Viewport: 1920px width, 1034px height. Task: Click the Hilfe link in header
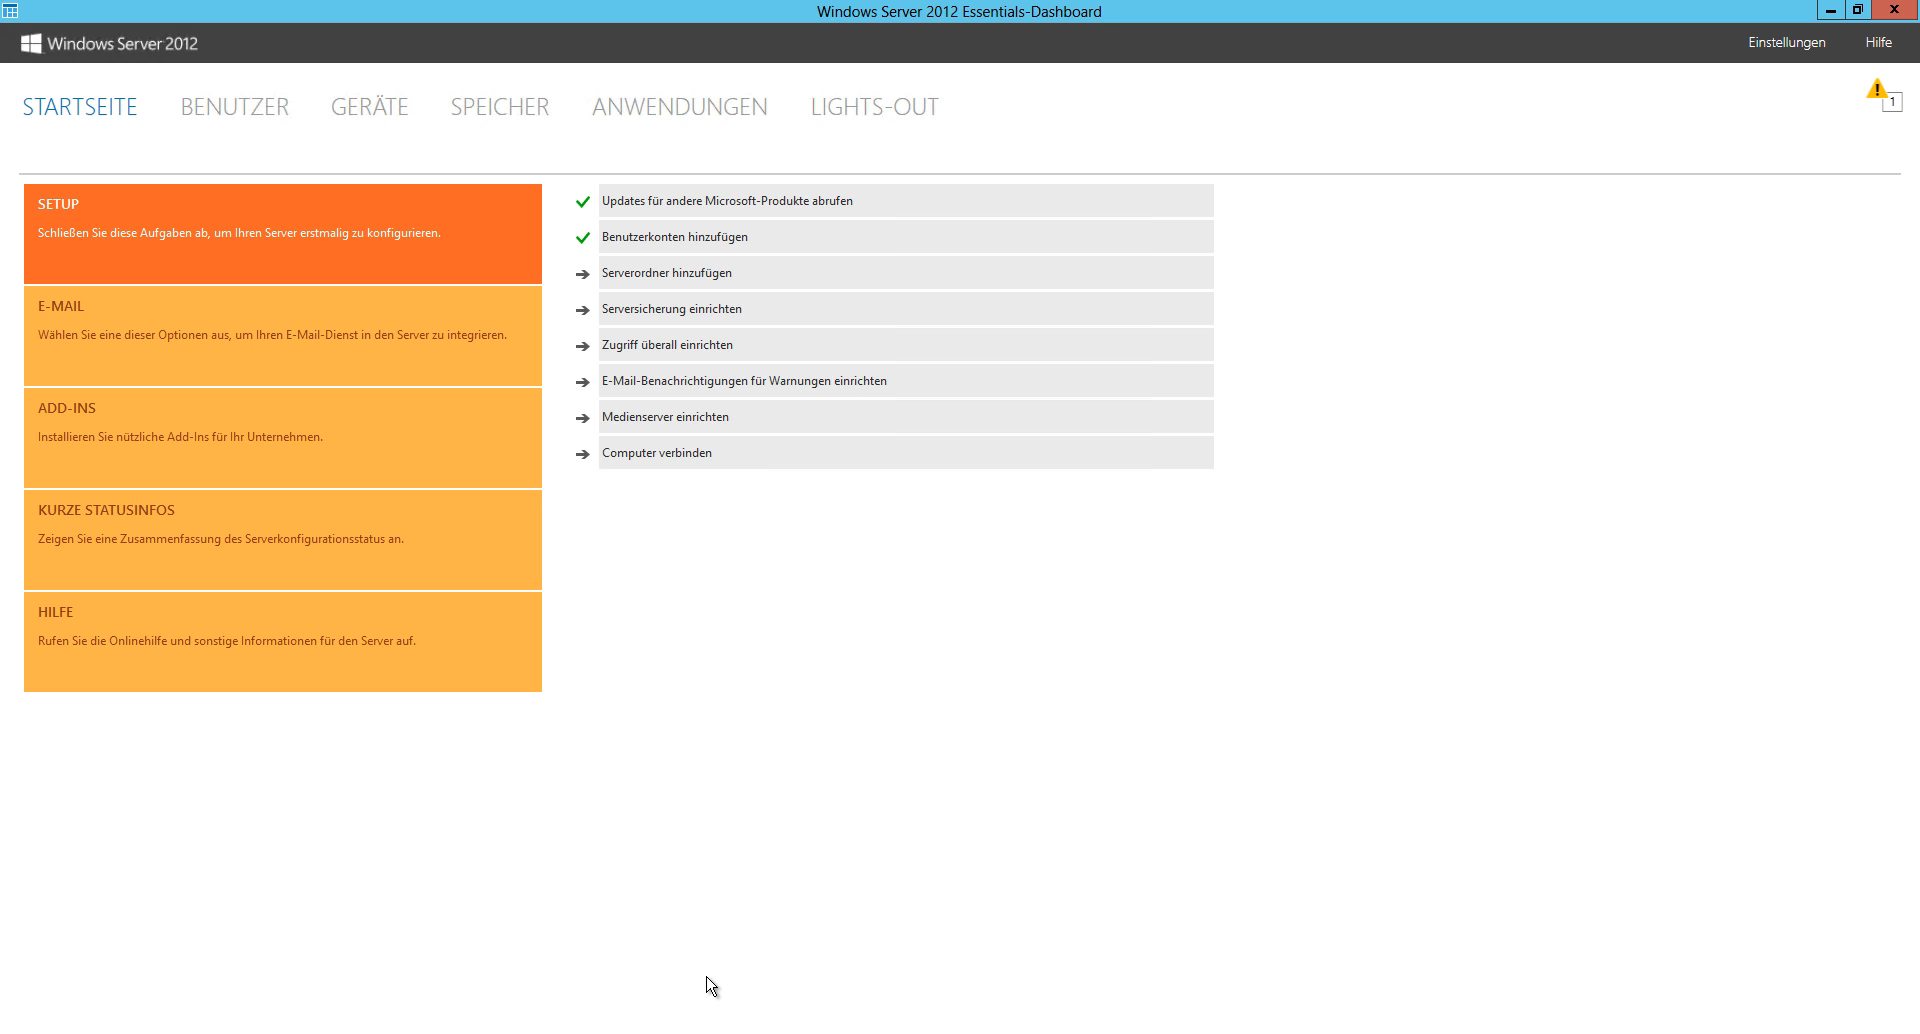pyautogui.click(x=1878, y=43)
